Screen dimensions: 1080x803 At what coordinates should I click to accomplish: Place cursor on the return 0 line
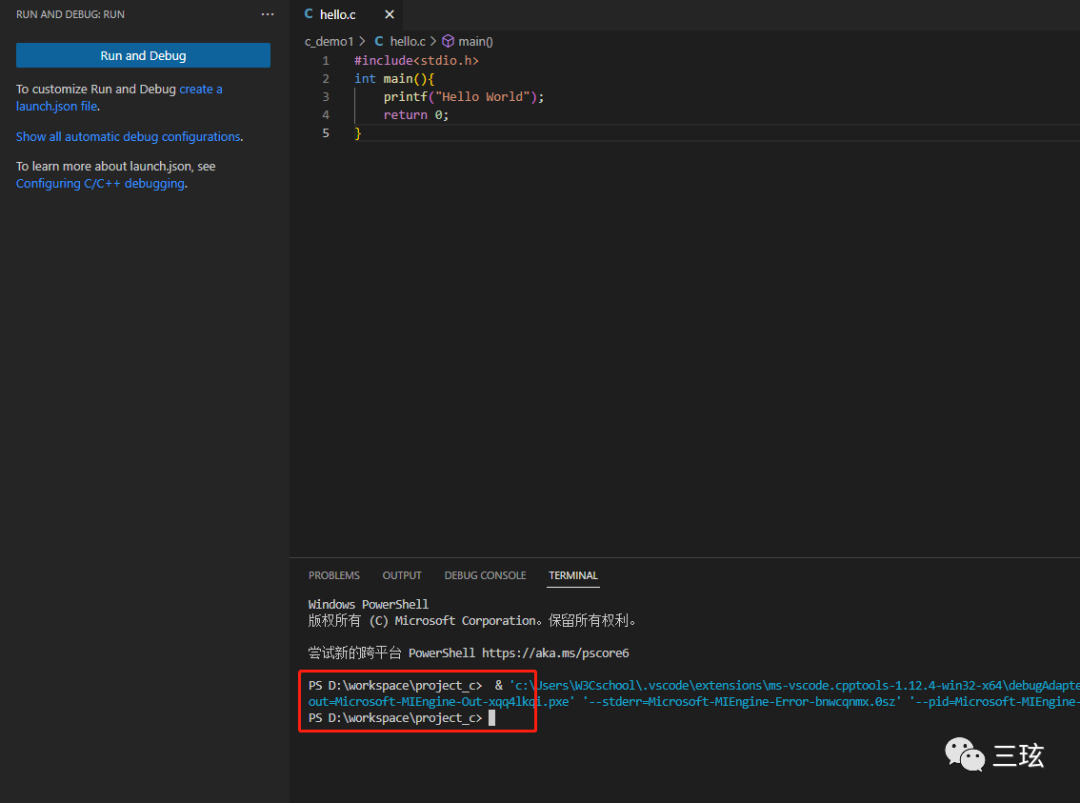pos(416,115)
